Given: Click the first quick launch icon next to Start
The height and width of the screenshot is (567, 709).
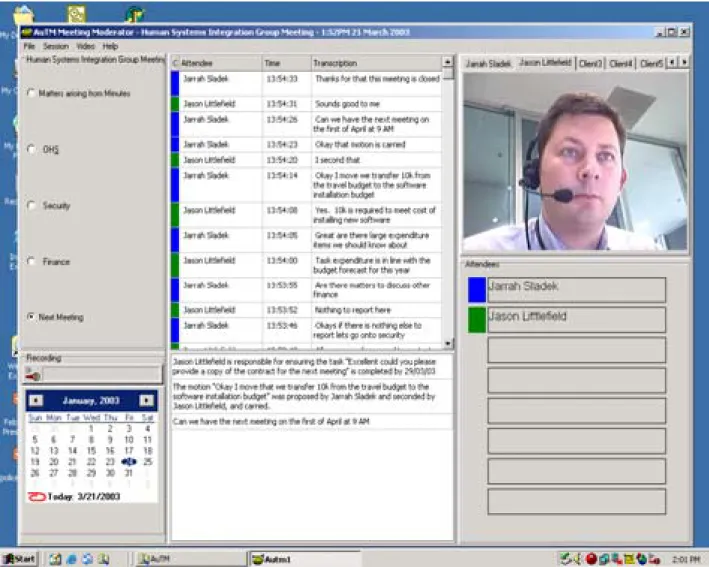Looking at the screenshot, I should tap(55, 559).
